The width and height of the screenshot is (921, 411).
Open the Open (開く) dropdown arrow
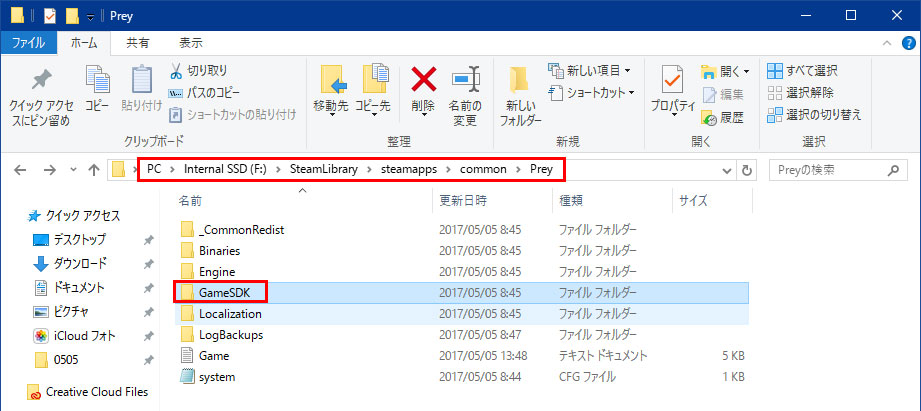[747, 72]
